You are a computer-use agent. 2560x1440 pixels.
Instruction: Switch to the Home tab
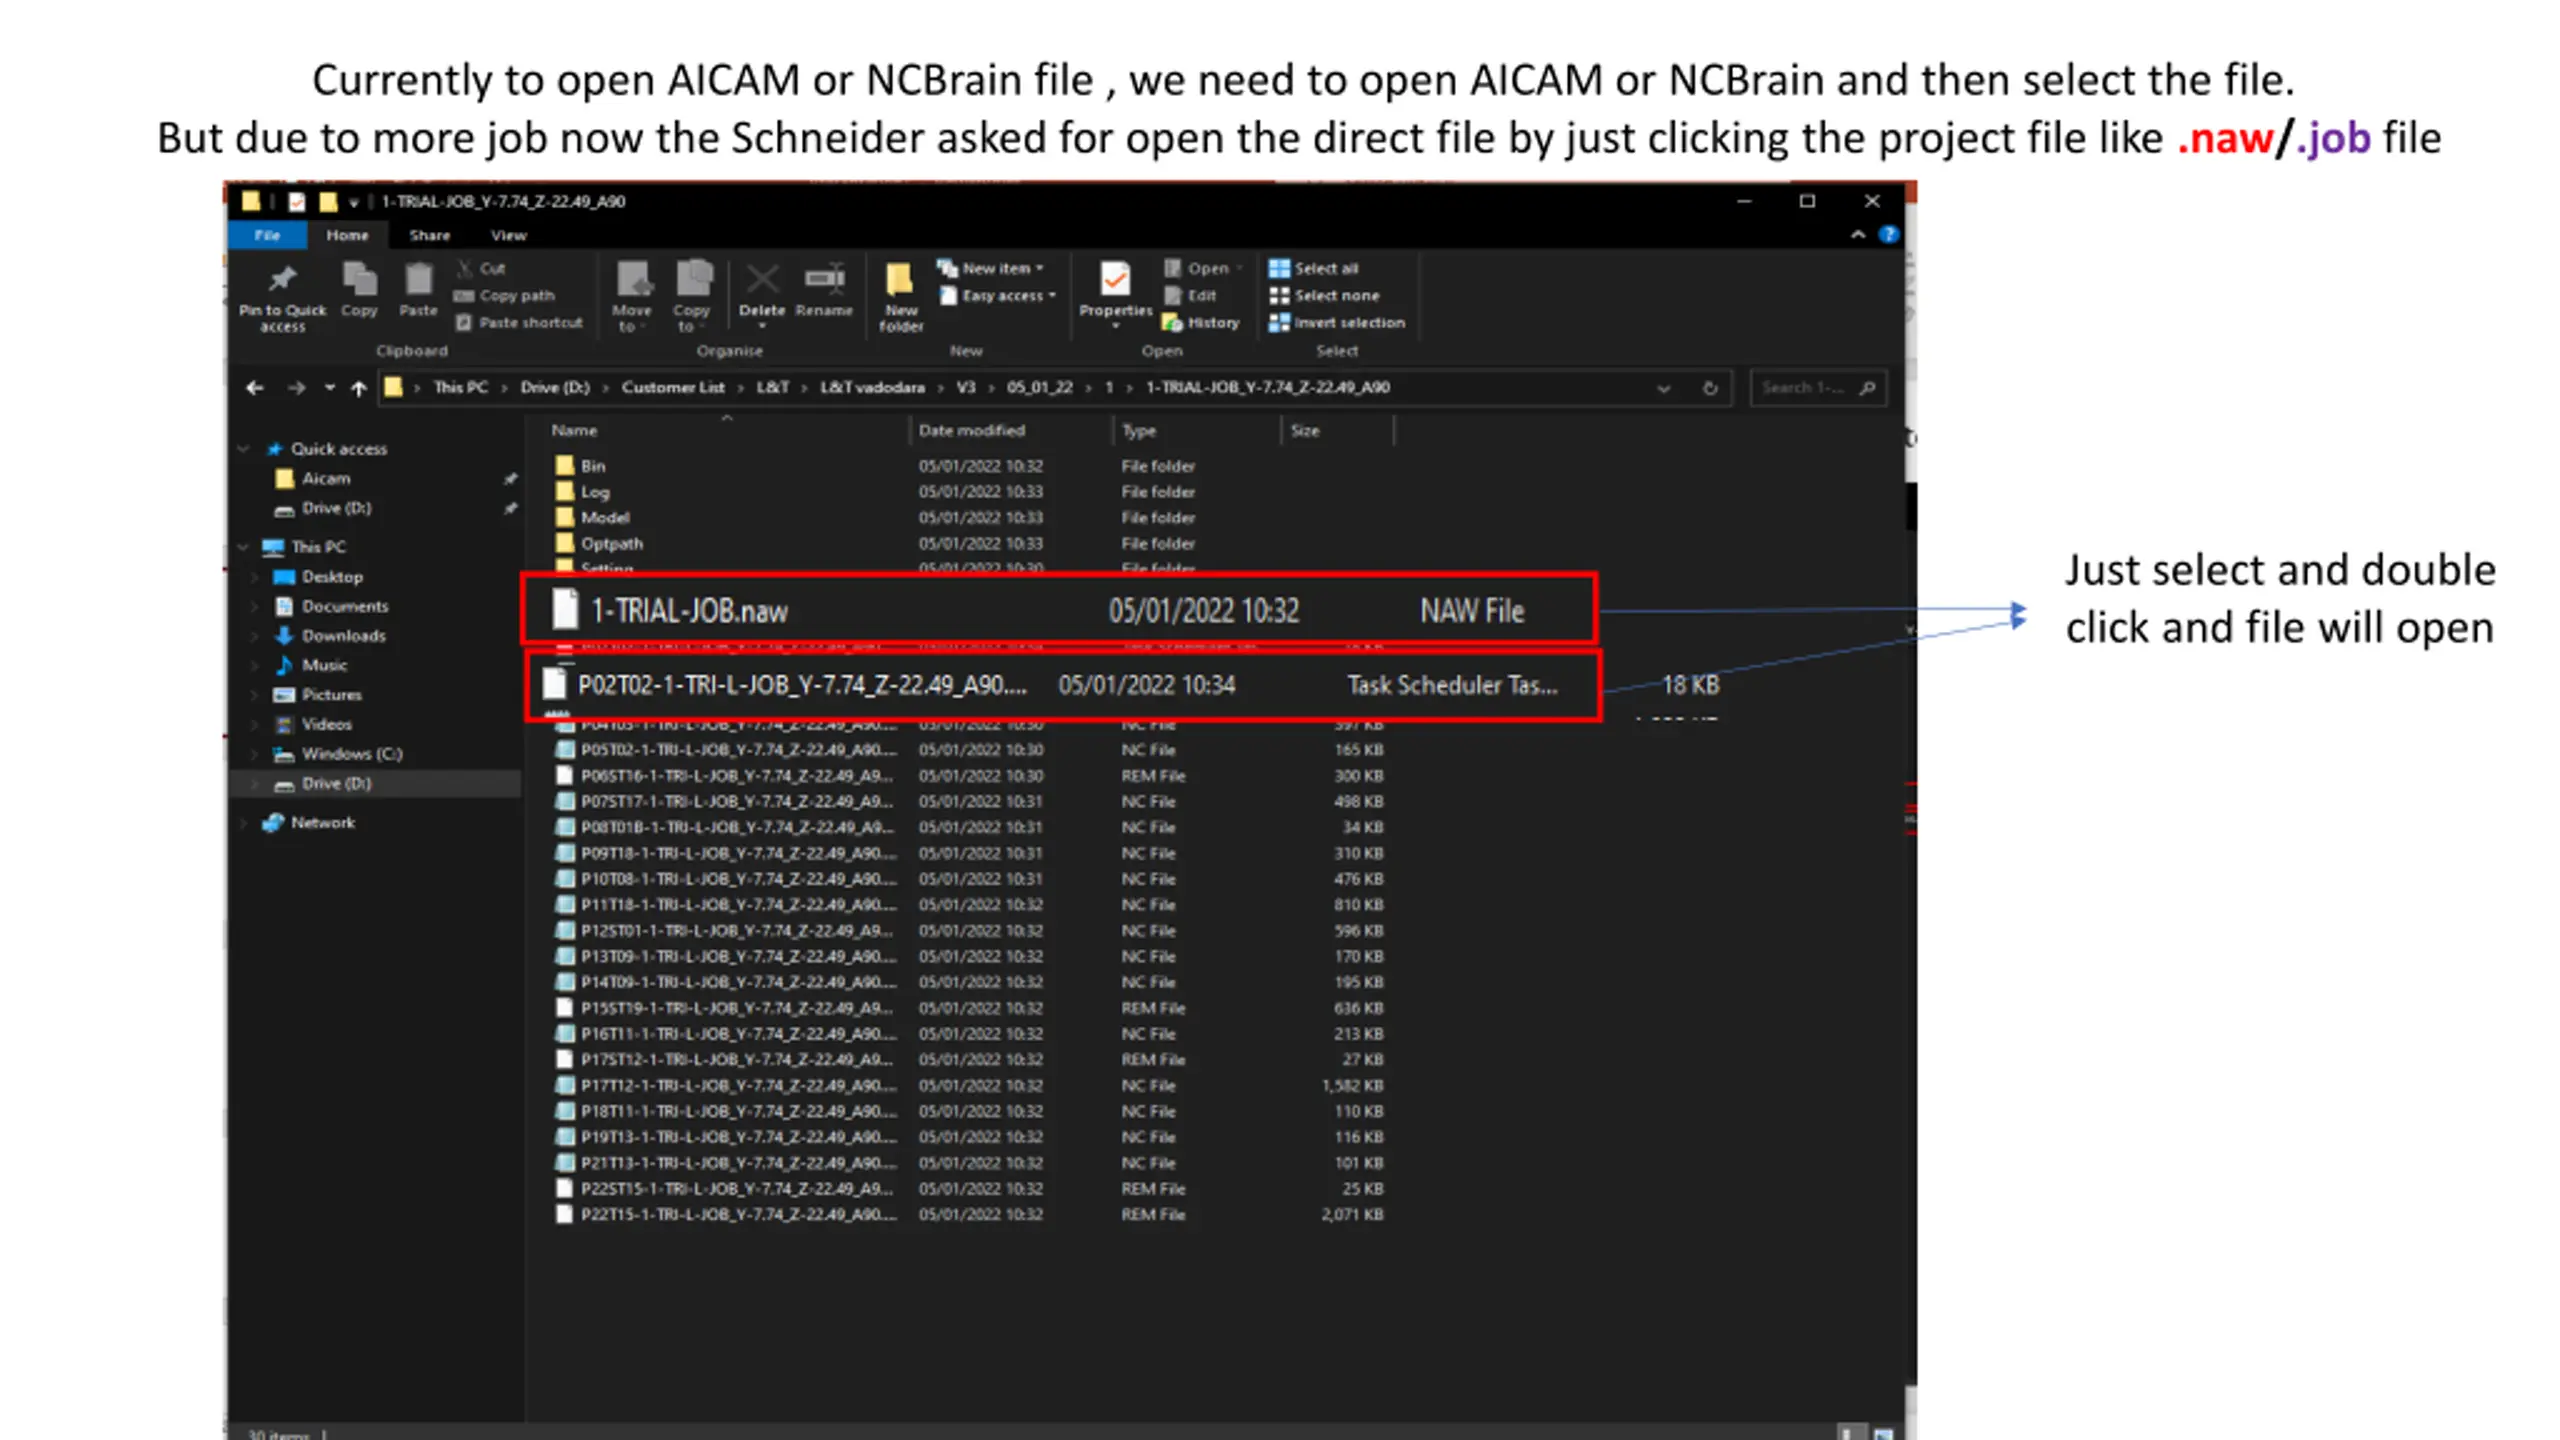pyautogui.click(x=347, y=235)
